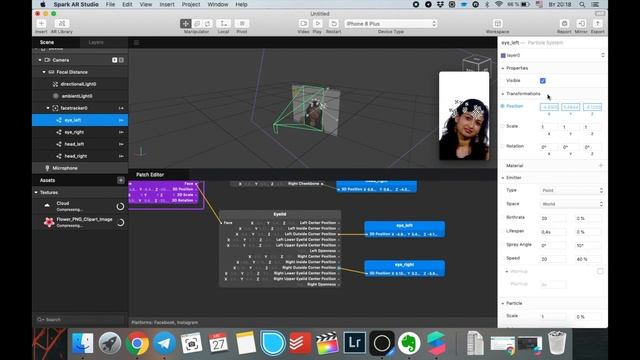Open Evernote from the Dock
640x360 pixels.
409,343
